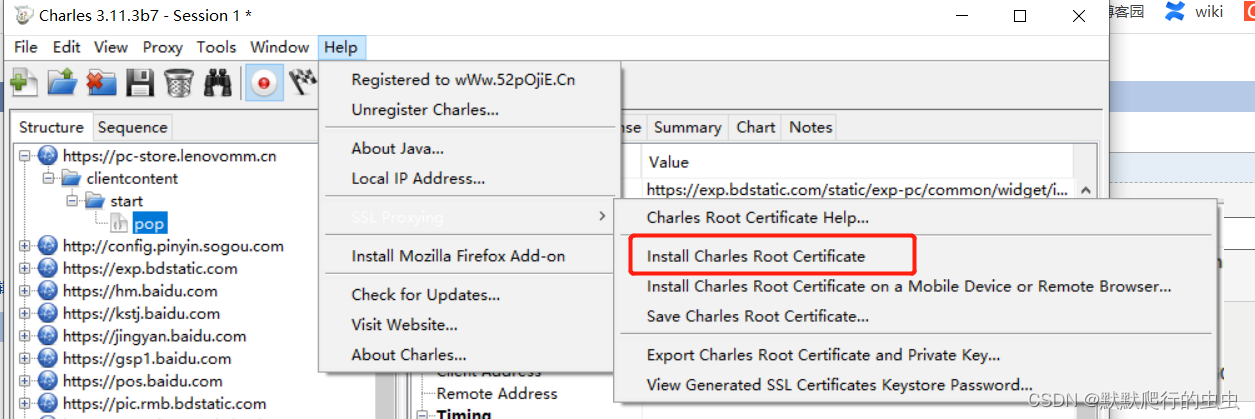Switch to the Sequence tab
1255x419 pixels.
(132, 127)
